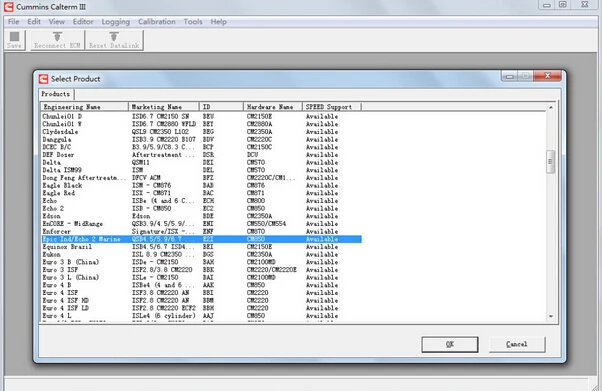Select the Edson product row
602x391 pixels.
[x=202, y=216]
